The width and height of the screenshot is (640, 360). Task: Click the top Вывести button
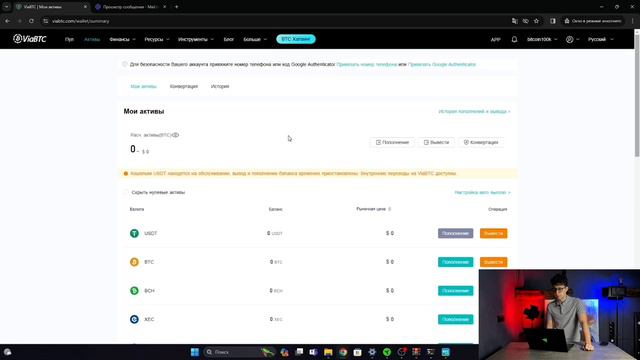pos(436,142)
